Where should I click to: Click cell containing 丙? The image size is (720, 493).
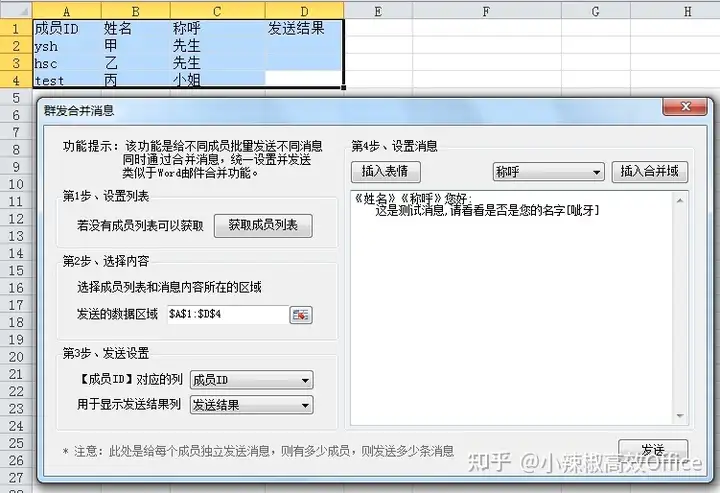tap(136, 80)
